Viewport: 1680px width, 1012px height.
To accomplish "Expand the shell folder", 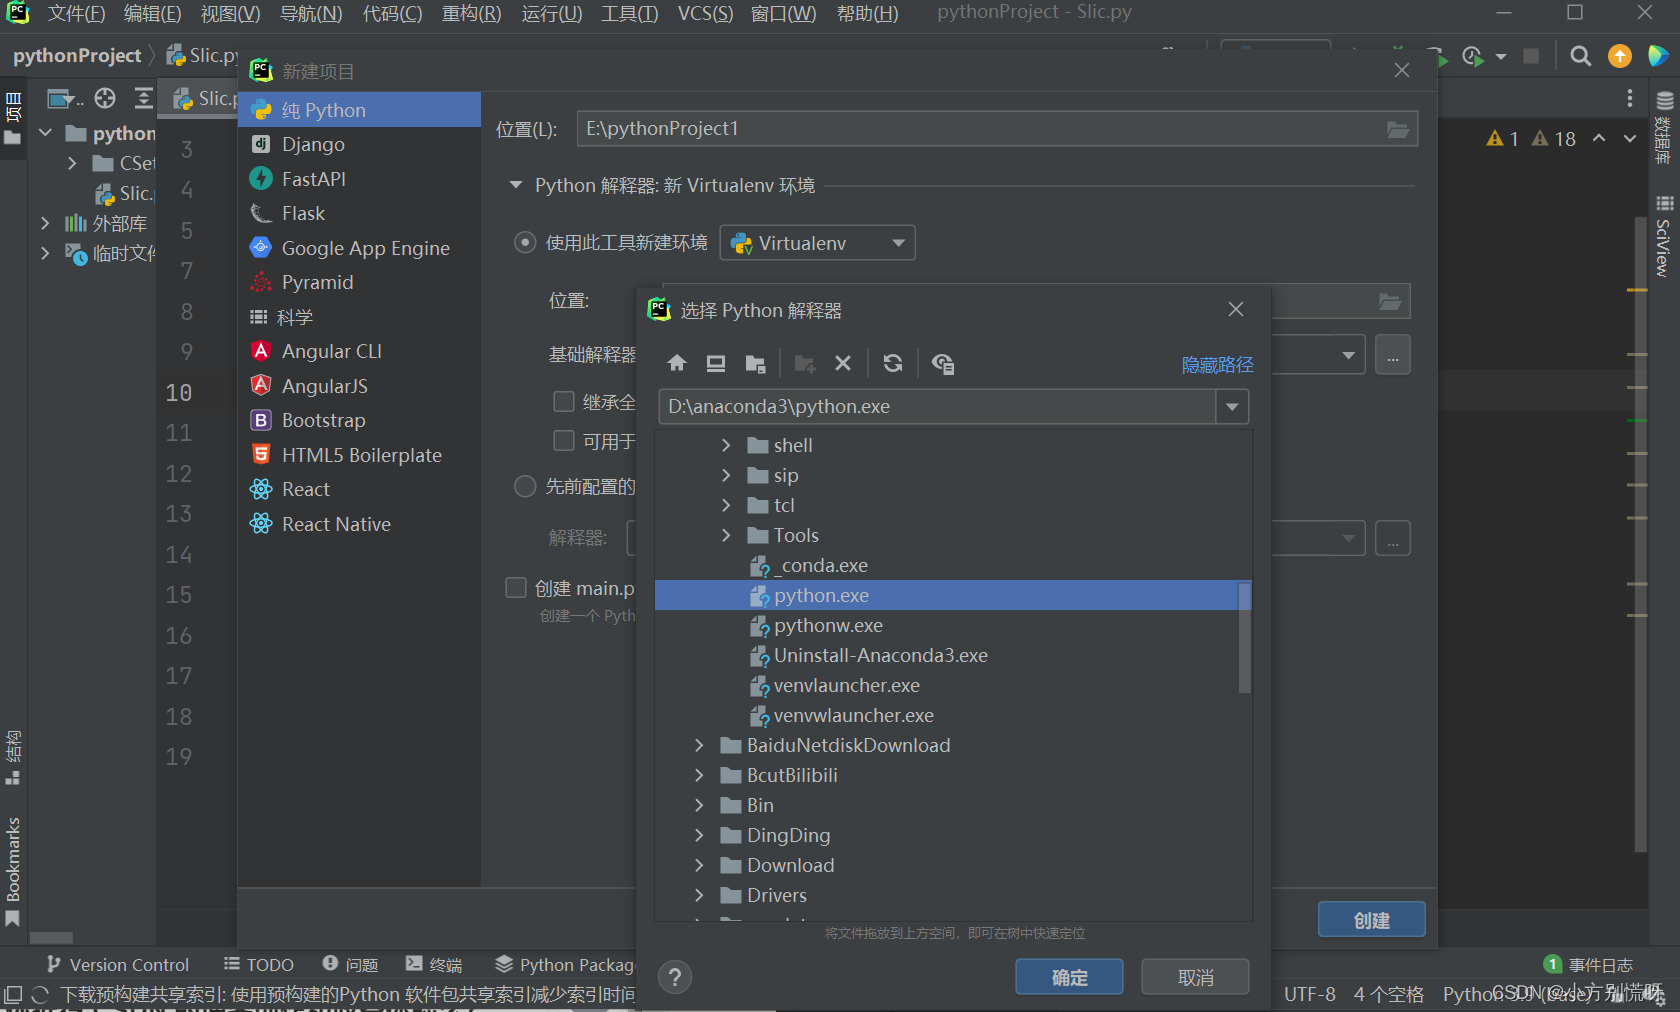I will pyautogui.click(x=726, y=445).
